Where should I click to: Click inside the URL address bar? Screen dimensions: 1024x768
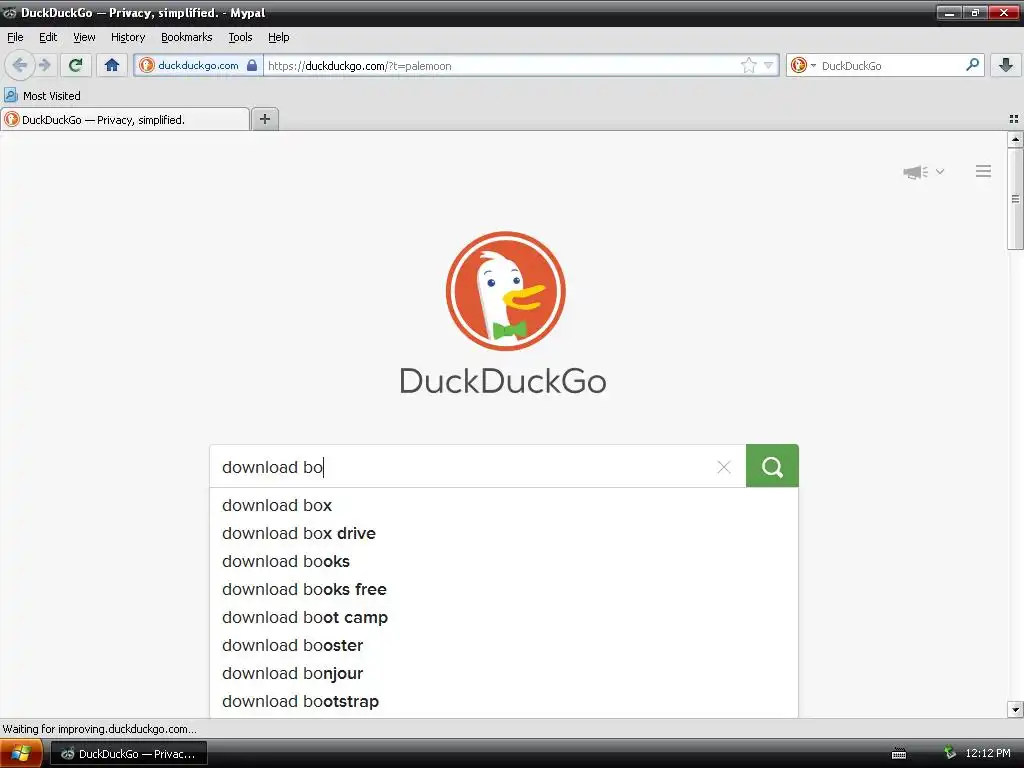tap(501, 65)
